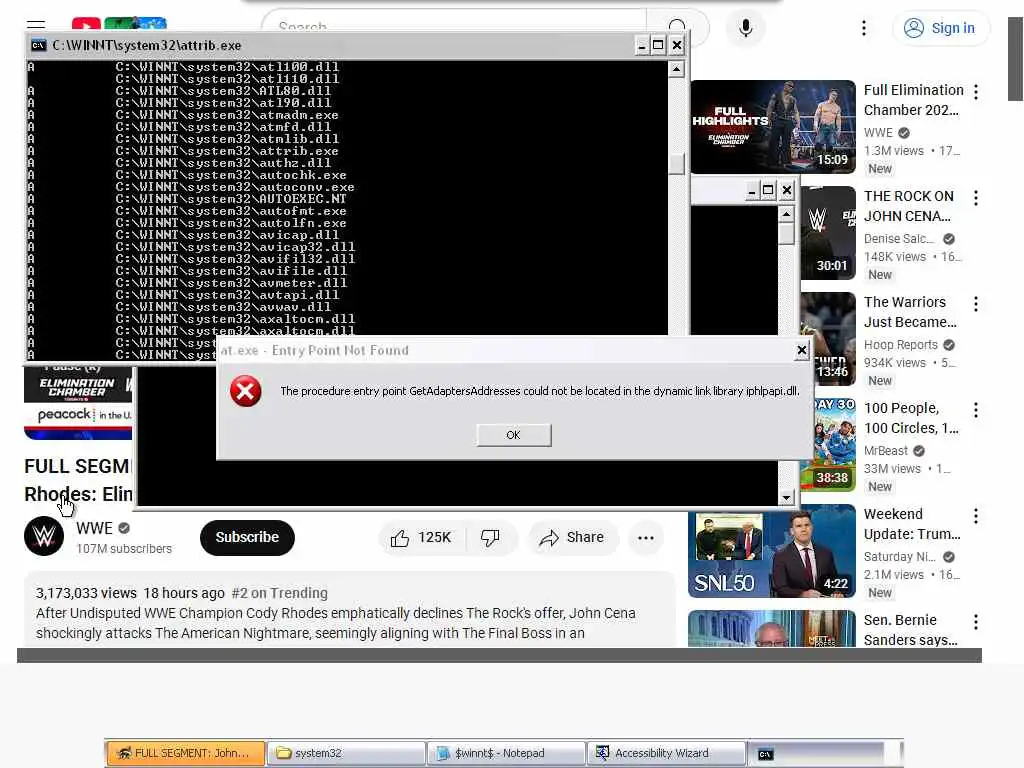
Task: Open options for Sen. Bernie Sanders video
Action: click(x=976, y=622)
